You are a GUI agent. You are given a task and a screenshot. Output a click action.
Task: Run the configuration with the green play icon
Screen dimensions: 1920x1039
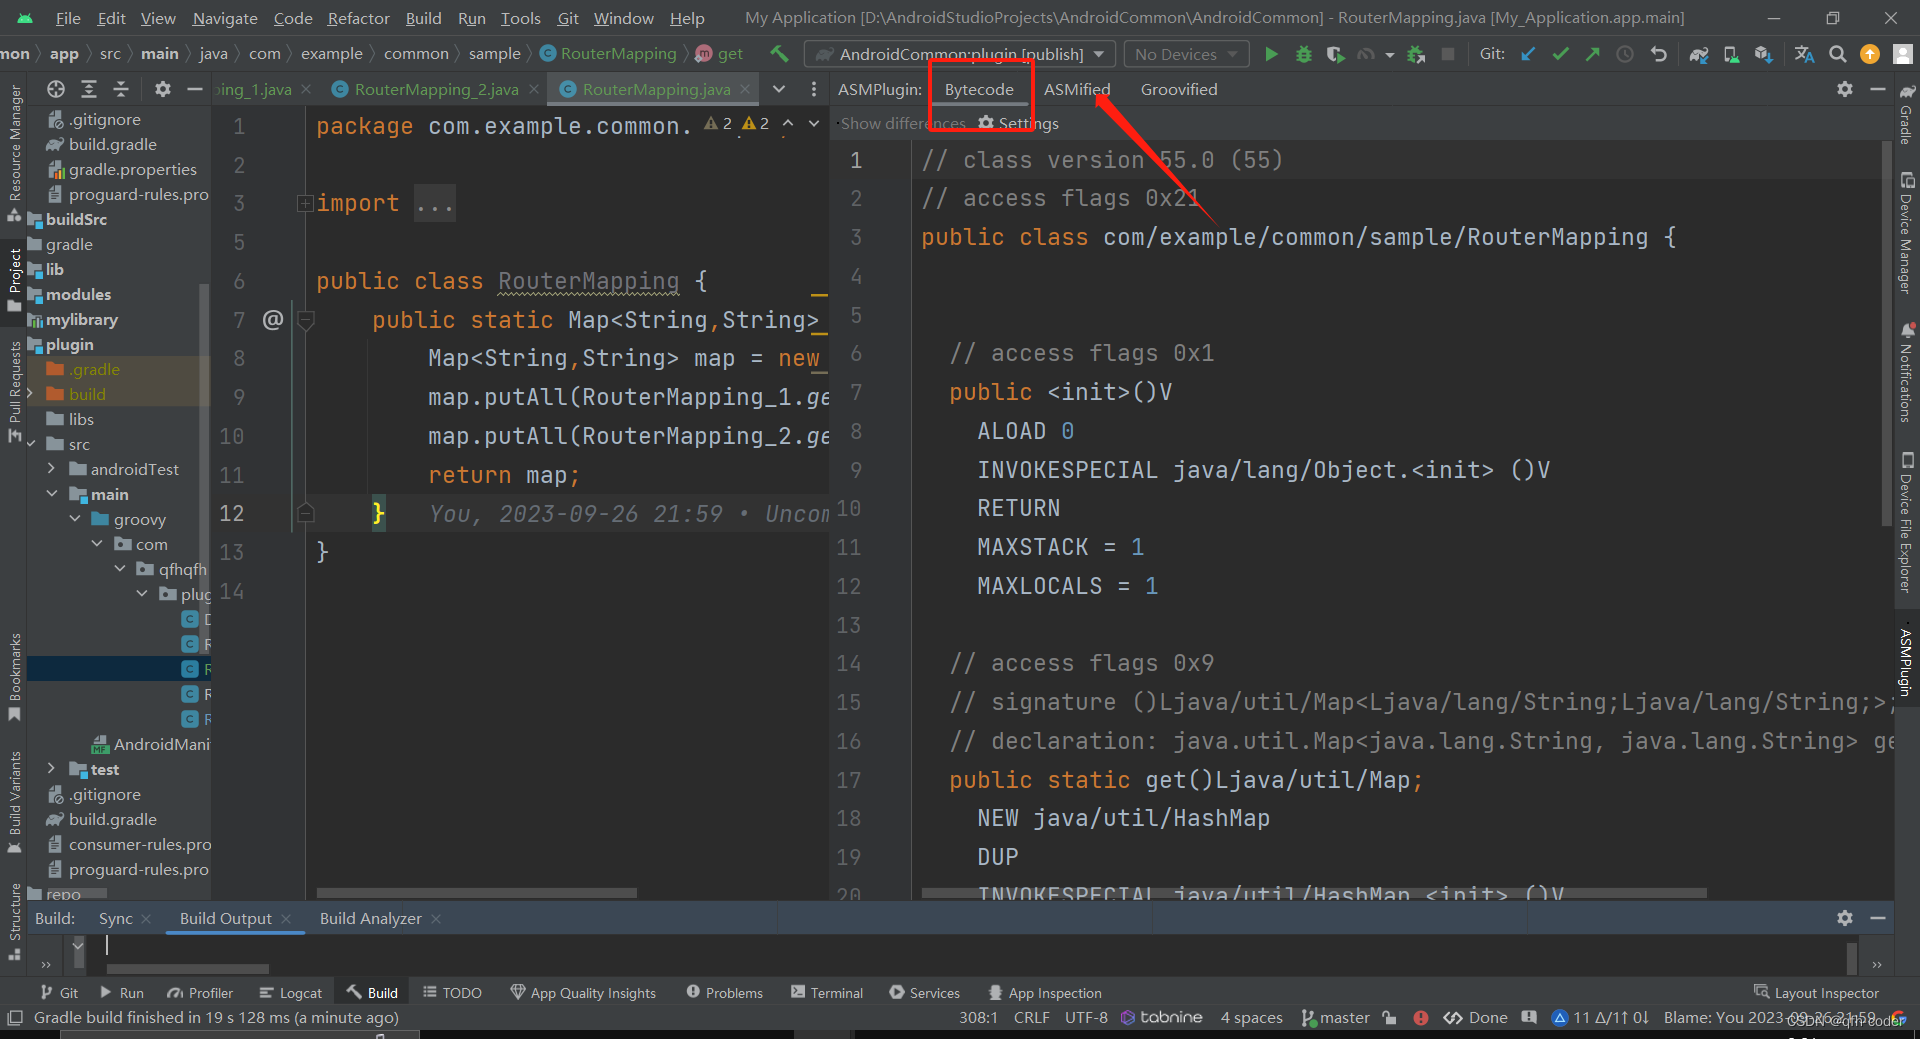[1271, 54]
